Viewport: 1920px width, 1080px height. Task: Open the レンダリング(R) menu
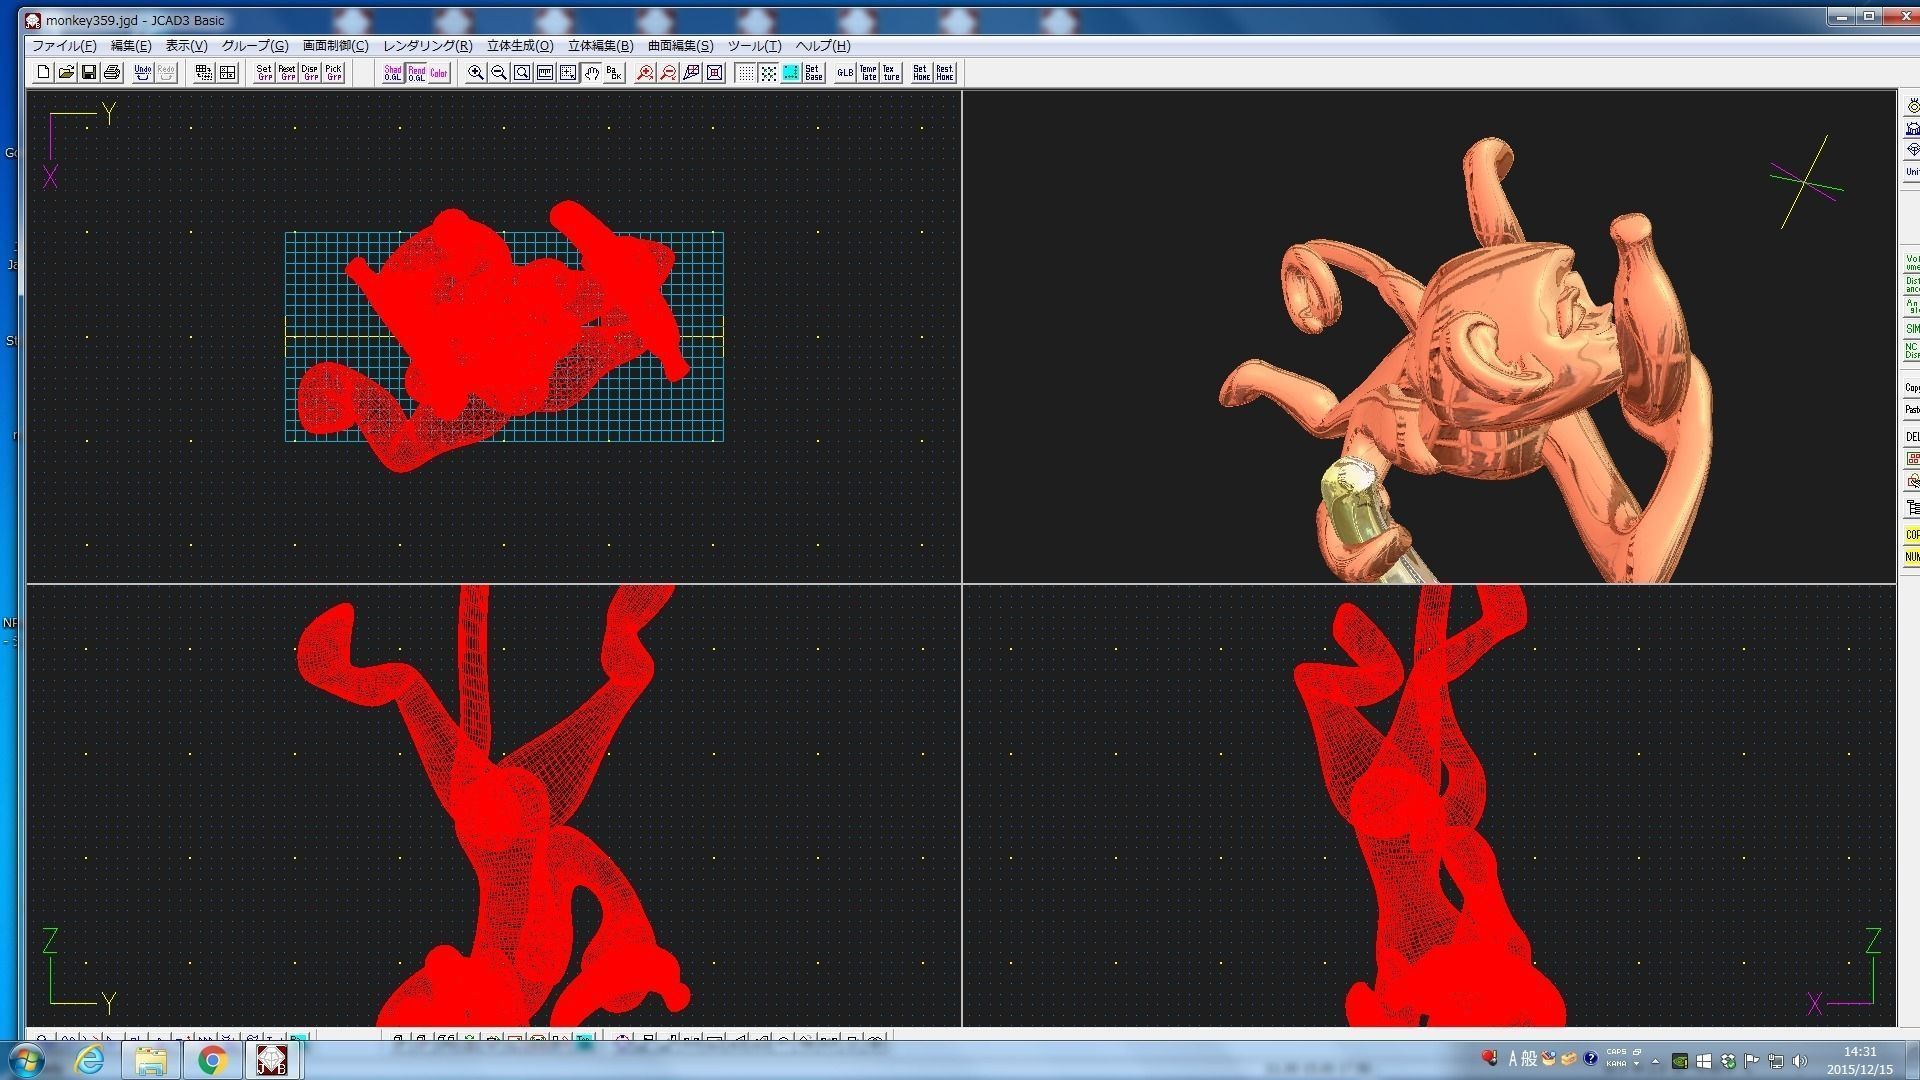pyautogui.click(x=428, y=45)
